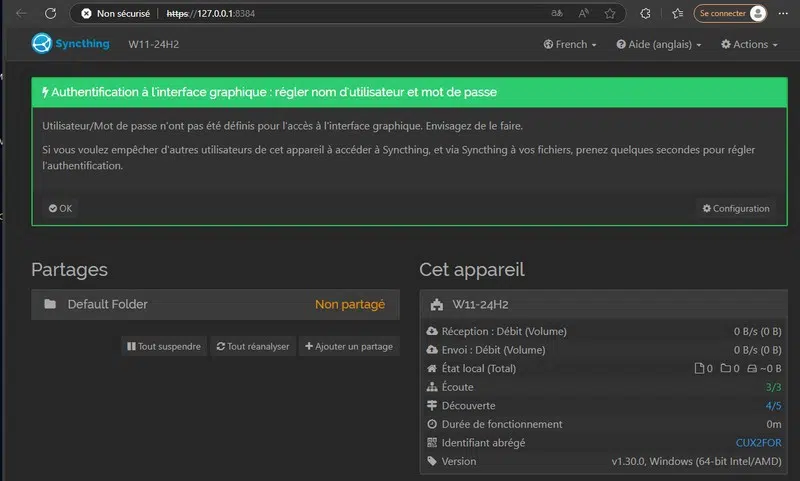Click the file count icon in État local
The image size is (800, 481).
click(699, 368)
